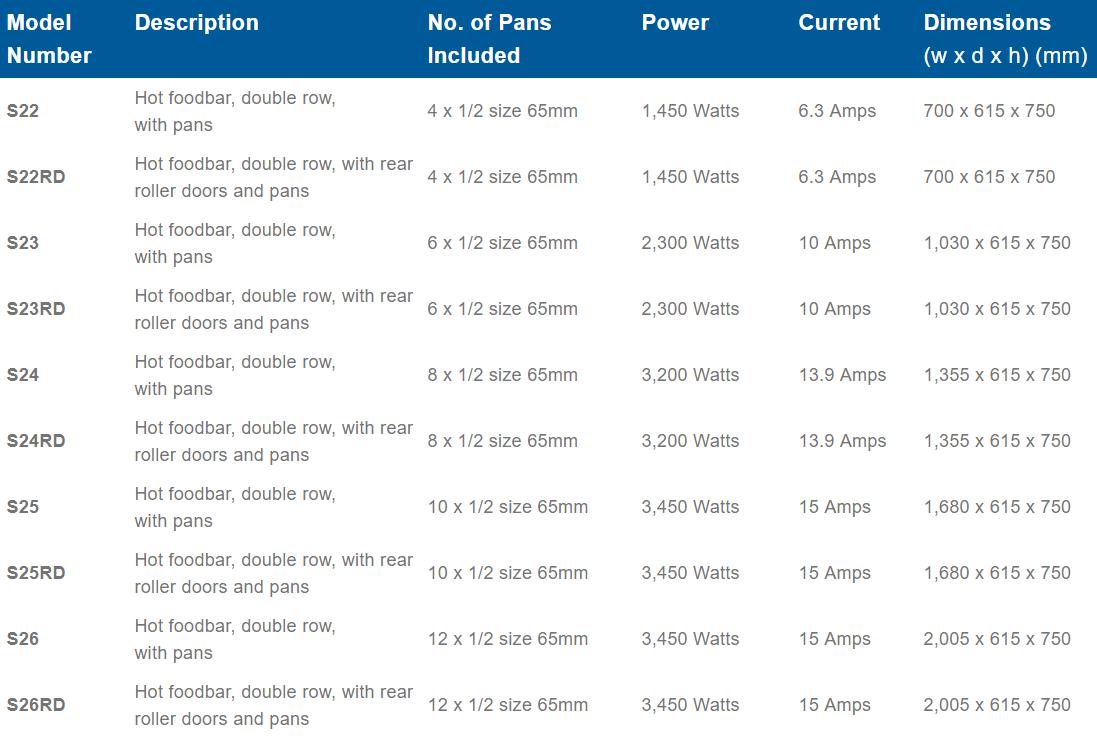Click the Description column header
This screenshot has width=1097, height=740.
click(x=196, y=23)
